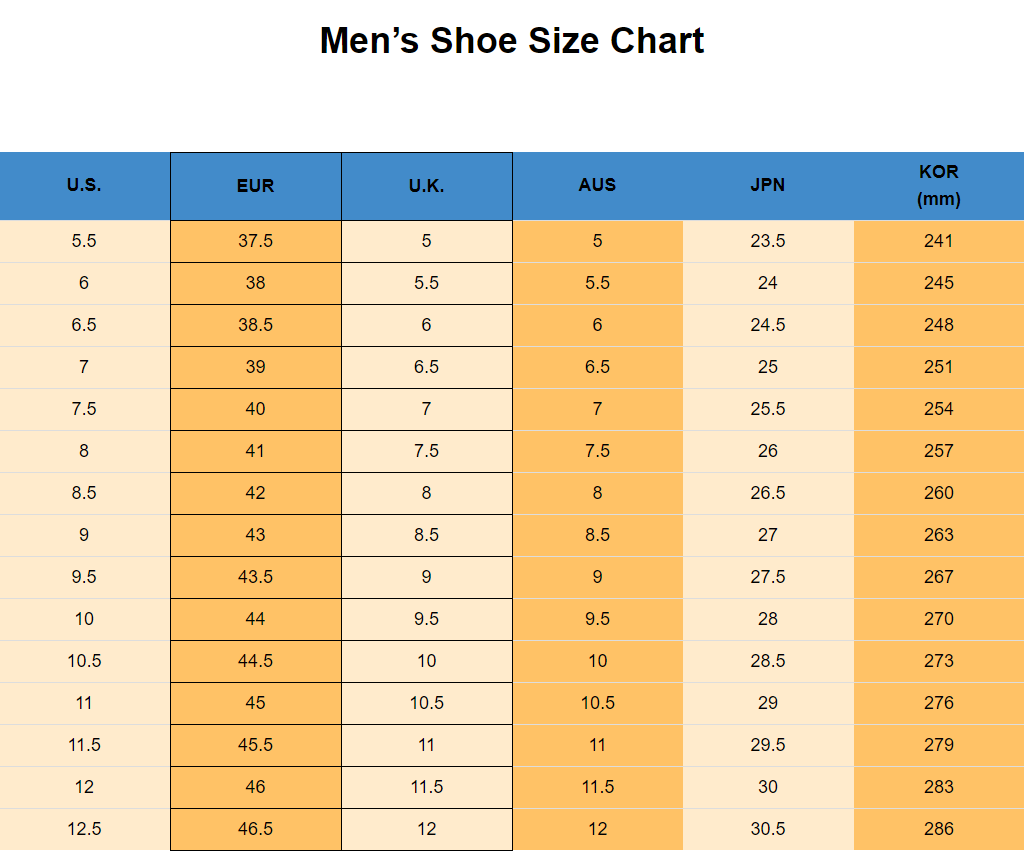Click KOR value 286

(939, 829)
